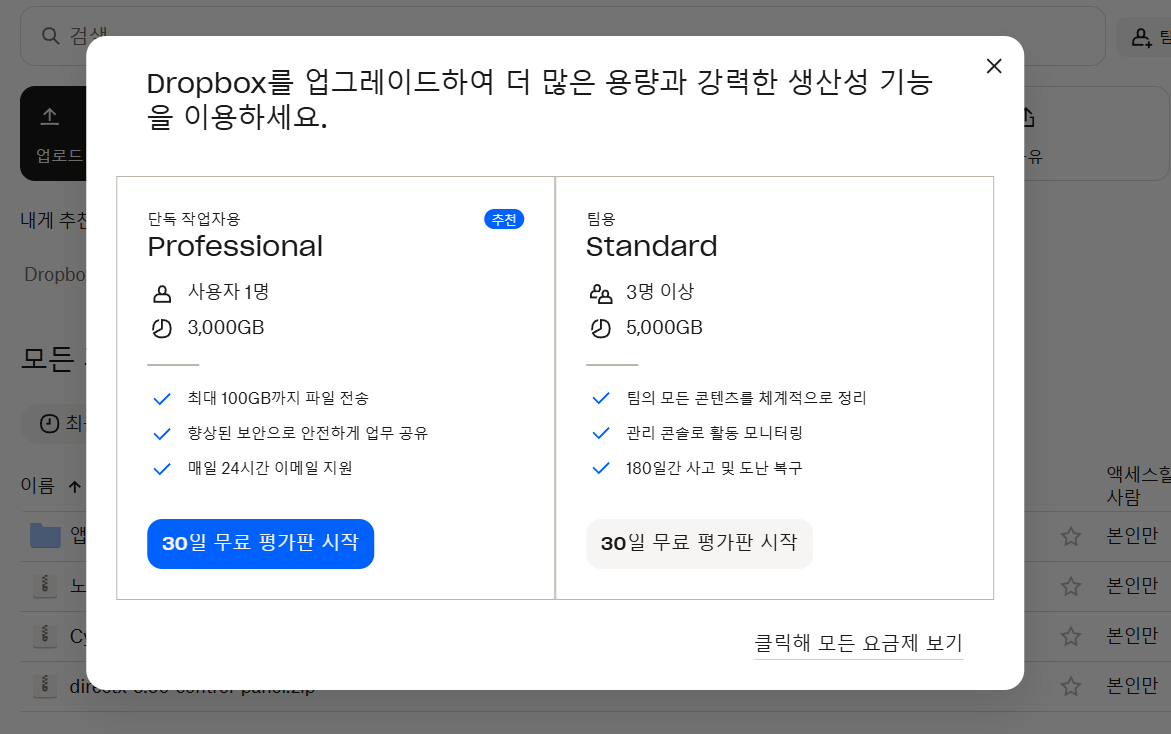Click the invite person icon behind dialog

click(x=1141, y=37)
